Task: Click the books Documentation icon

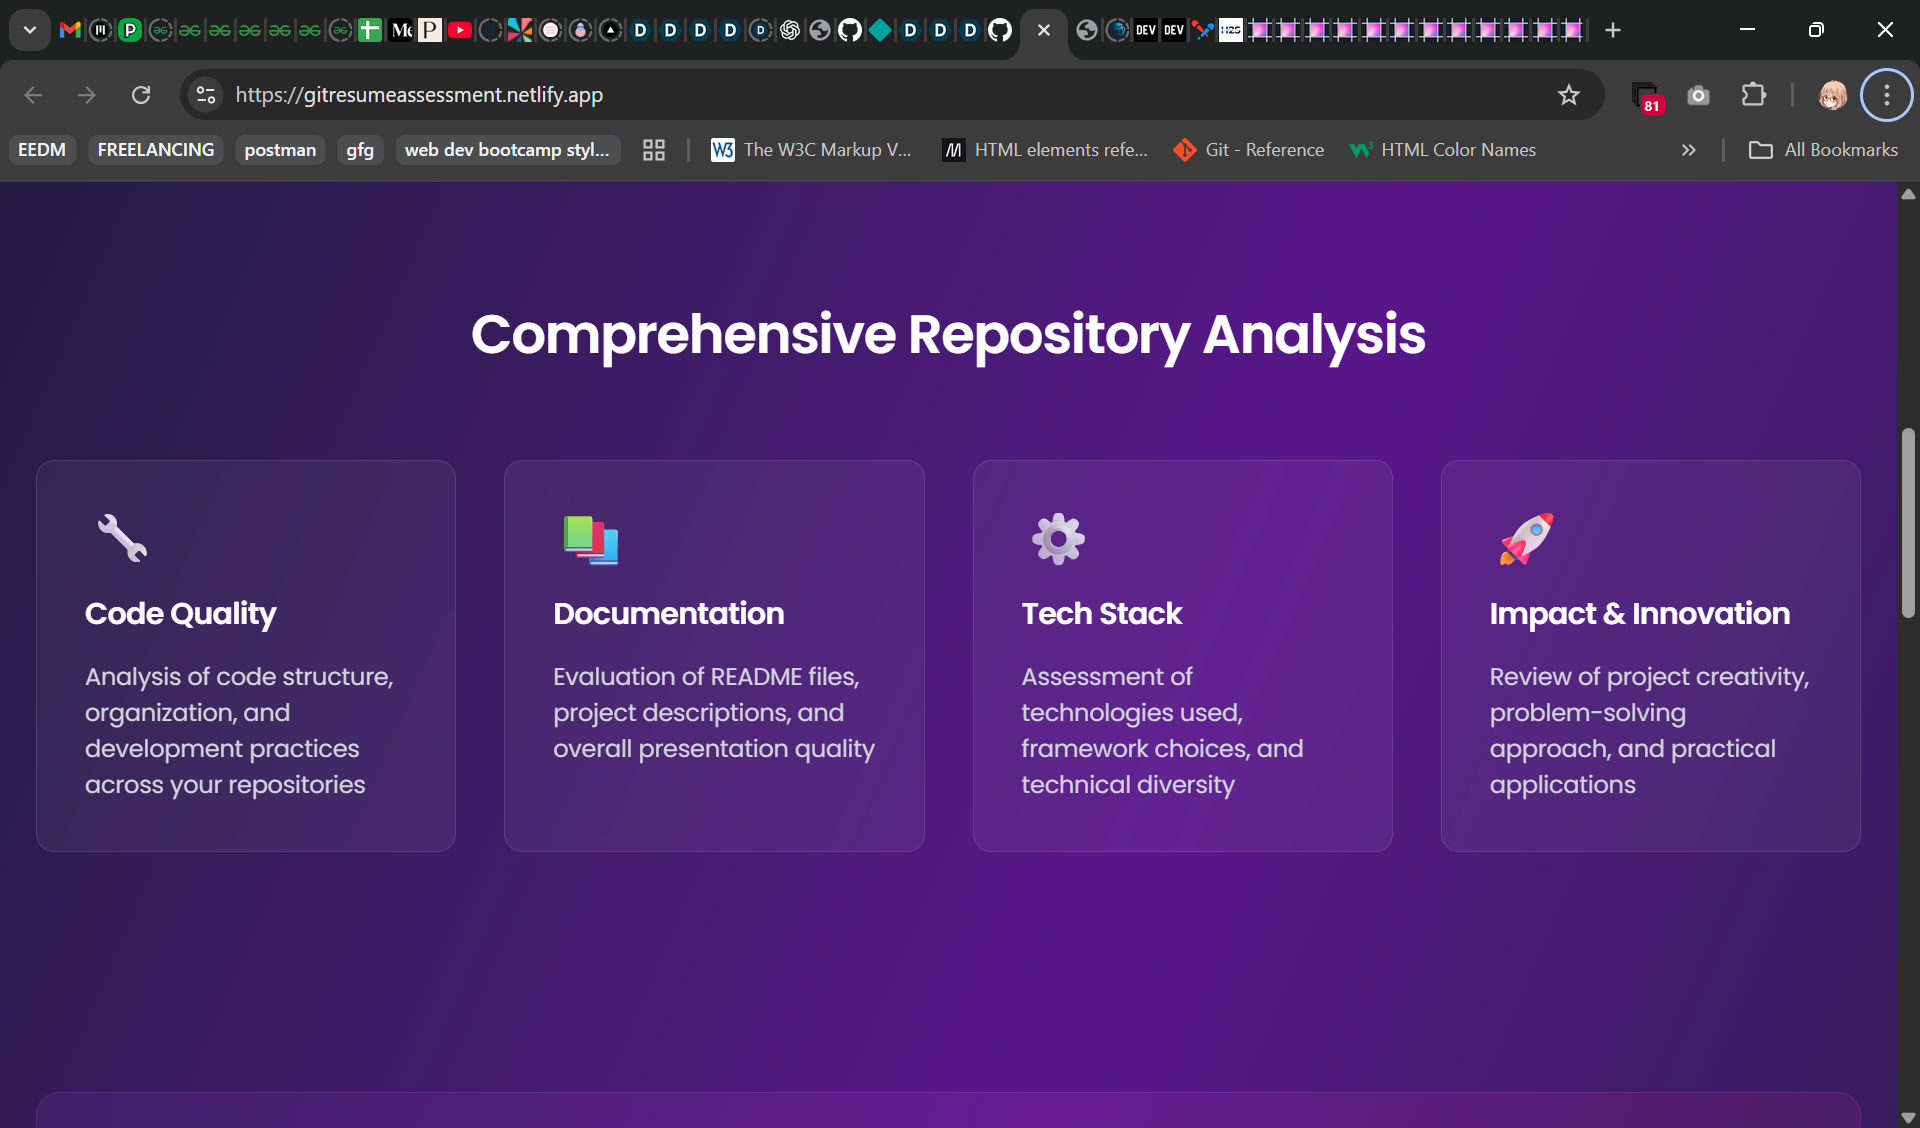Action: coord(590,540)
